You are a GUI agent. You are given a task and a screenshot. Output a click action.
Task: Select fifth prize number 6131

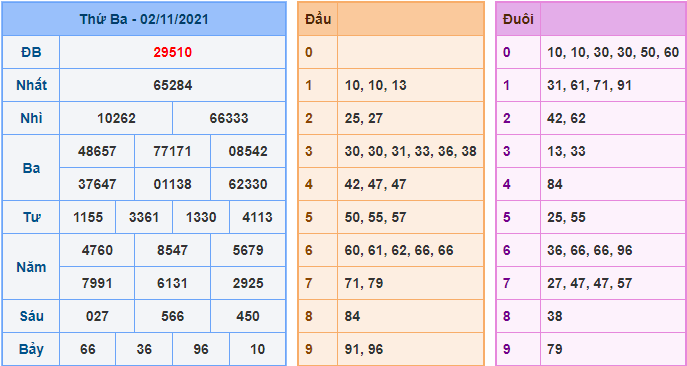click(173, 283)
